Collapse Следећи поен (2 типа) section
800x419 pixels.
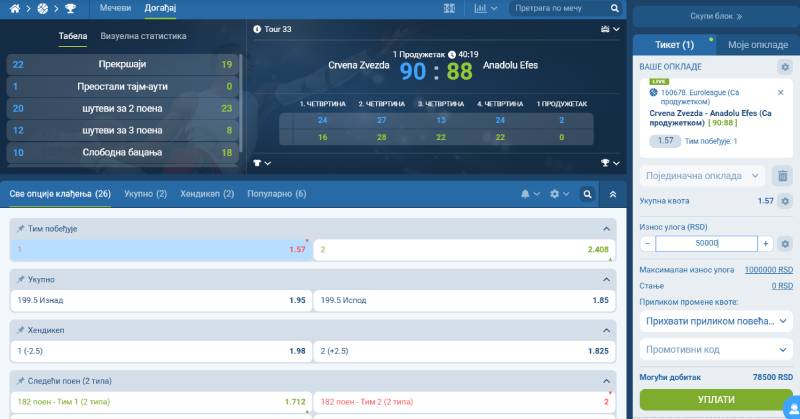pos(606,381)
